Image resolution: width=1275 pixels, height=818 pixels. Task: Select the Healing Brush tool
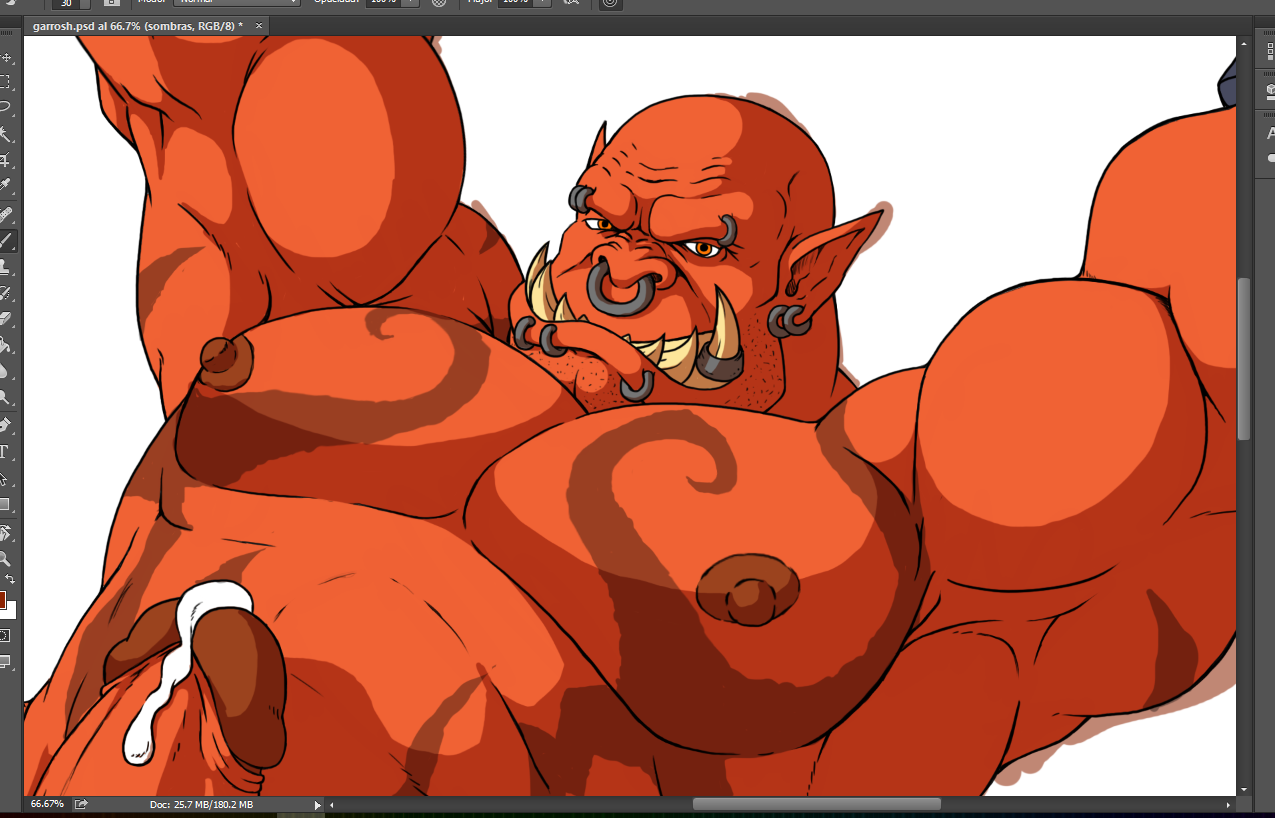(x=6, y=214)
